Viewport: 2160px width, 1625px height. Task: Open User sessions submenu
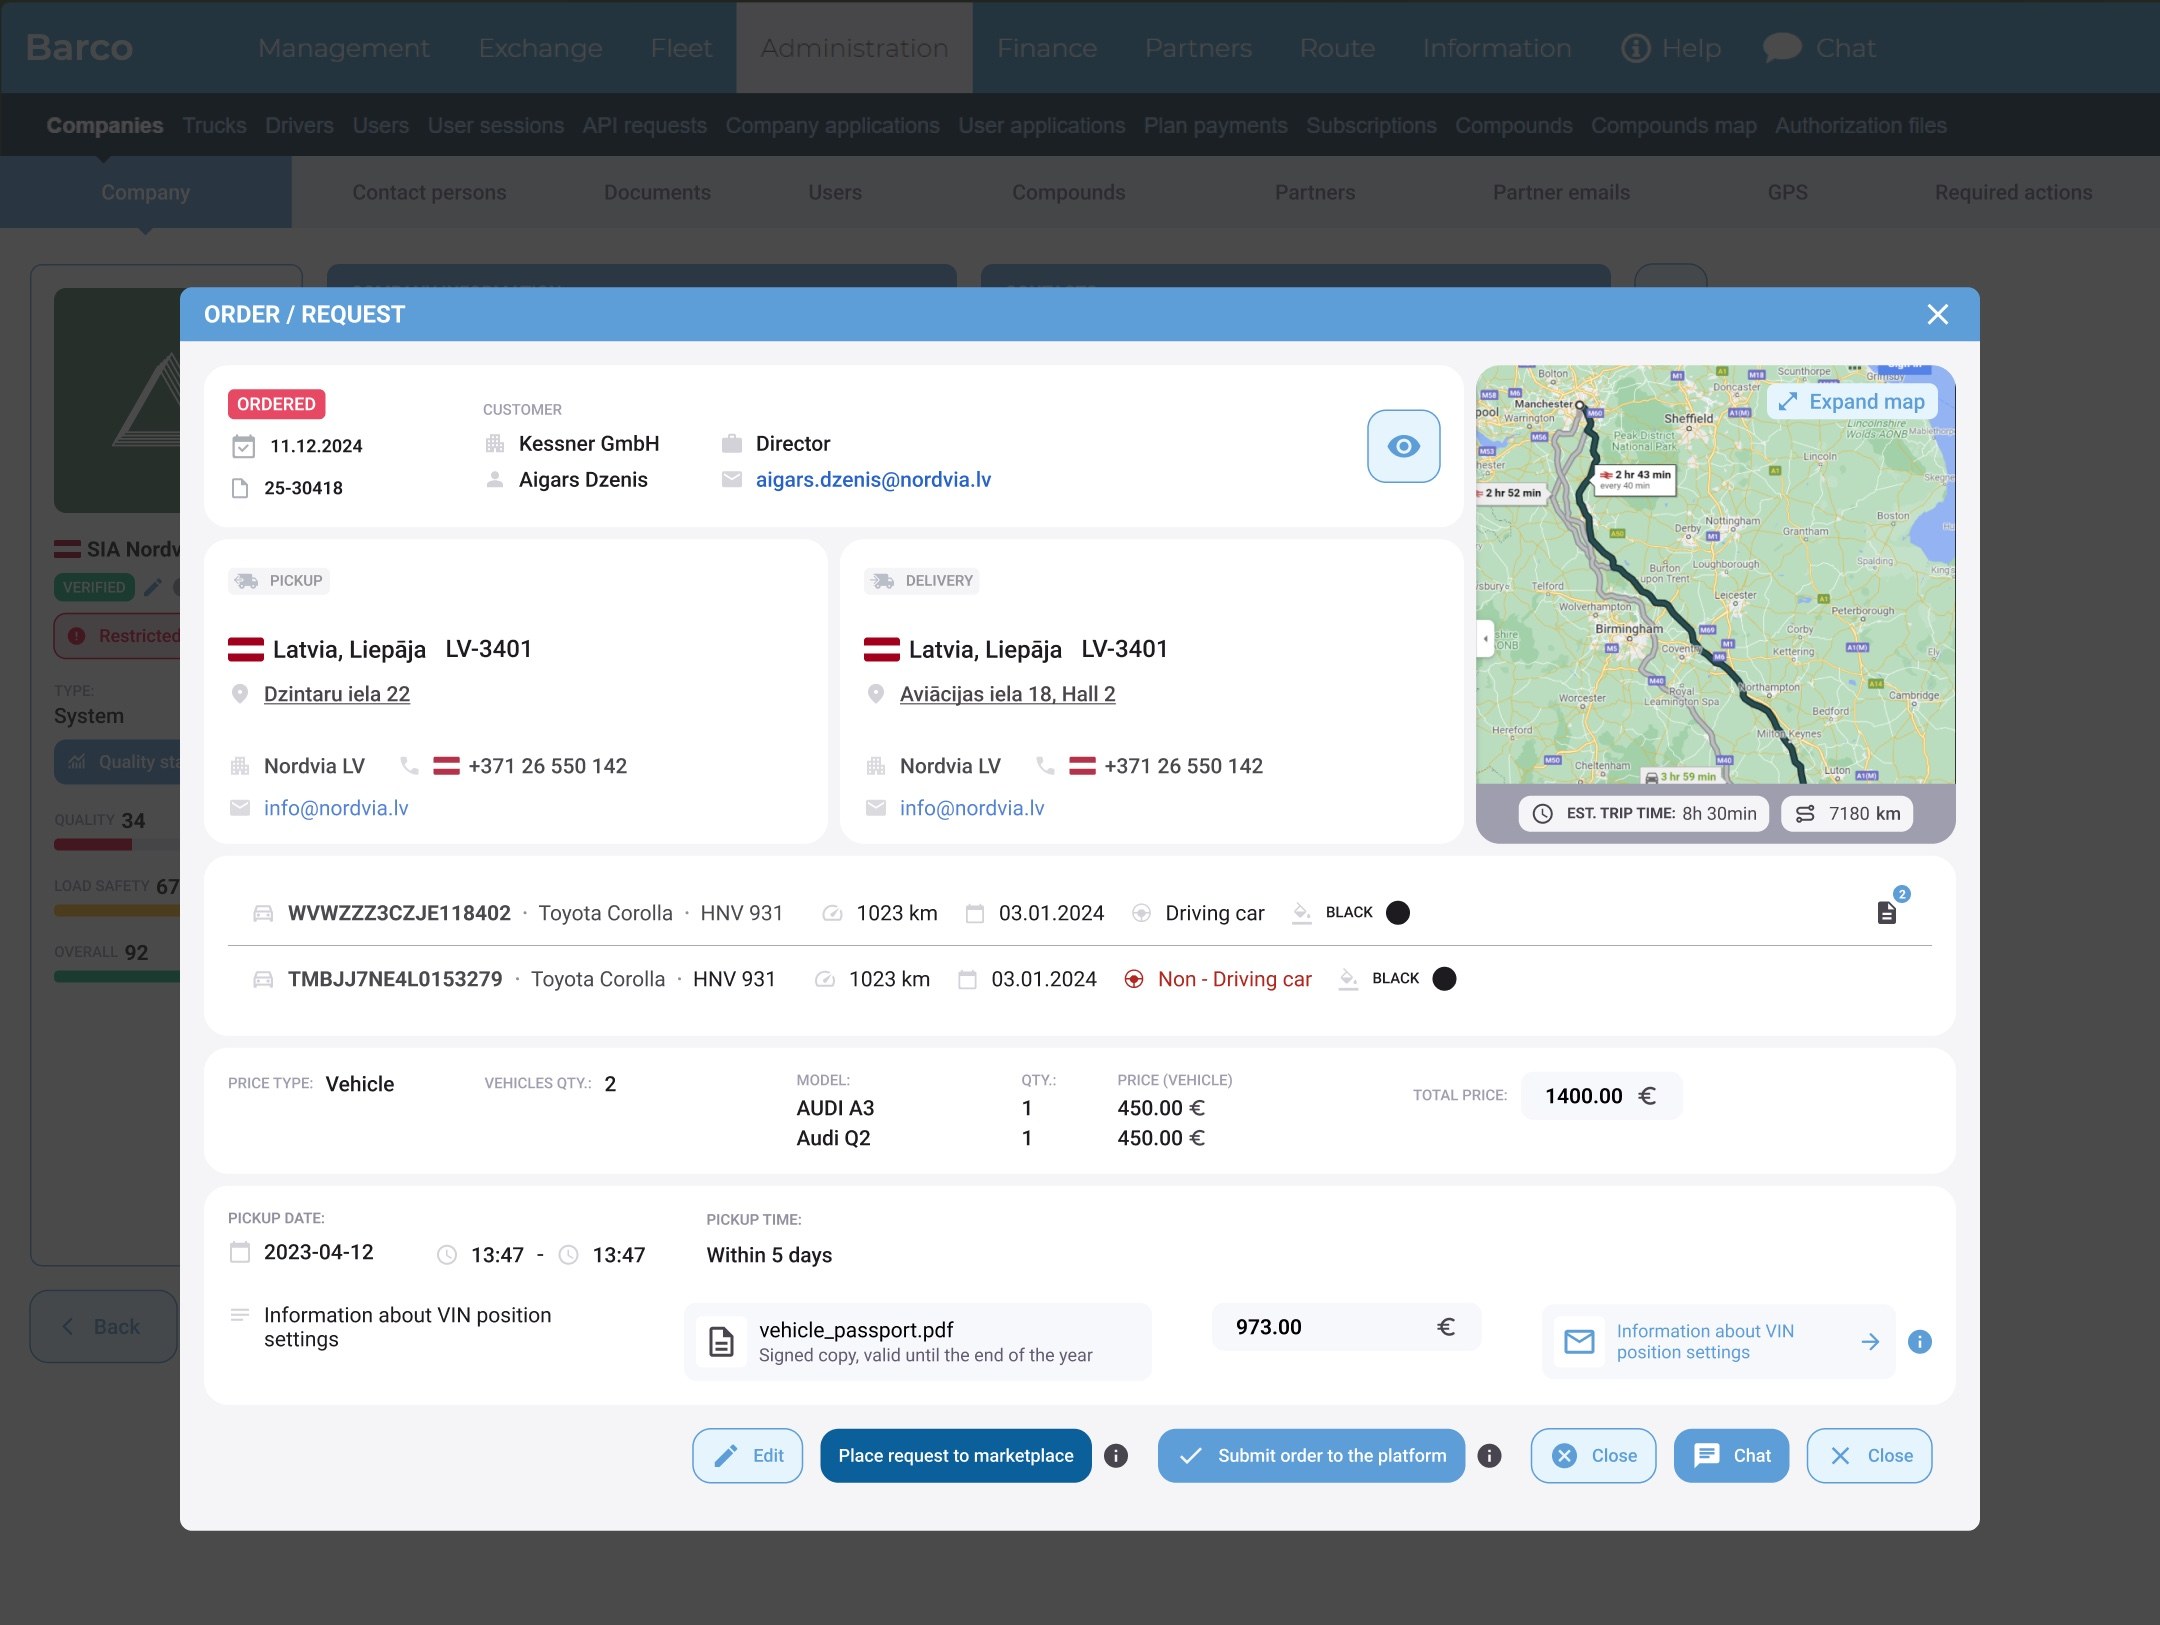pyautogui.click(x=496, y=126)
